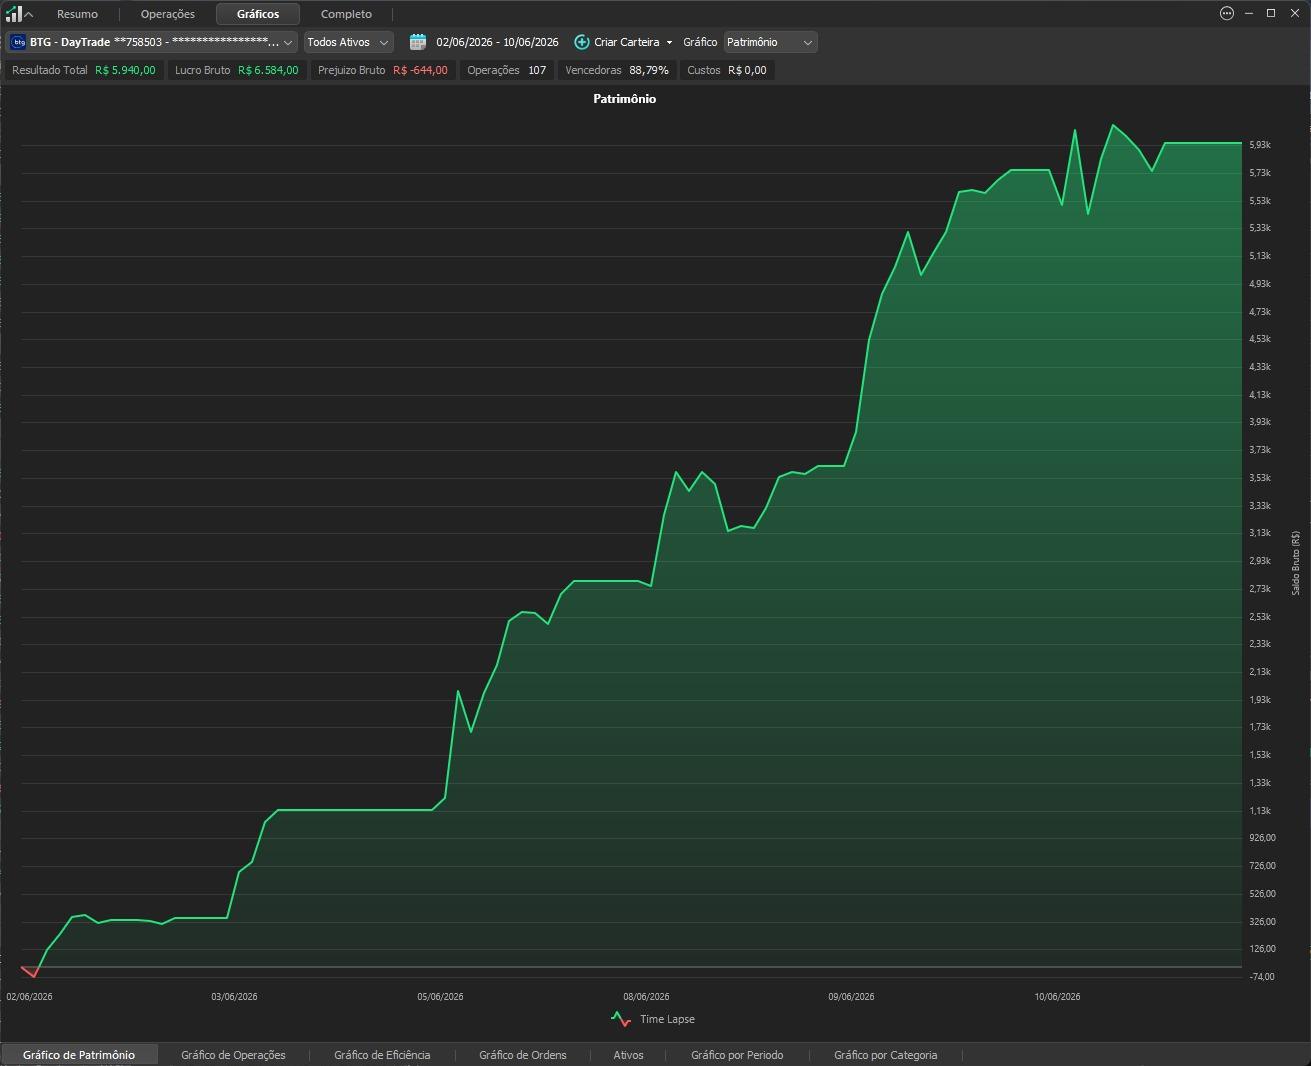
Task: Select the Gráfico de Eficiência bottom tab
Action: pos(382,1055)
